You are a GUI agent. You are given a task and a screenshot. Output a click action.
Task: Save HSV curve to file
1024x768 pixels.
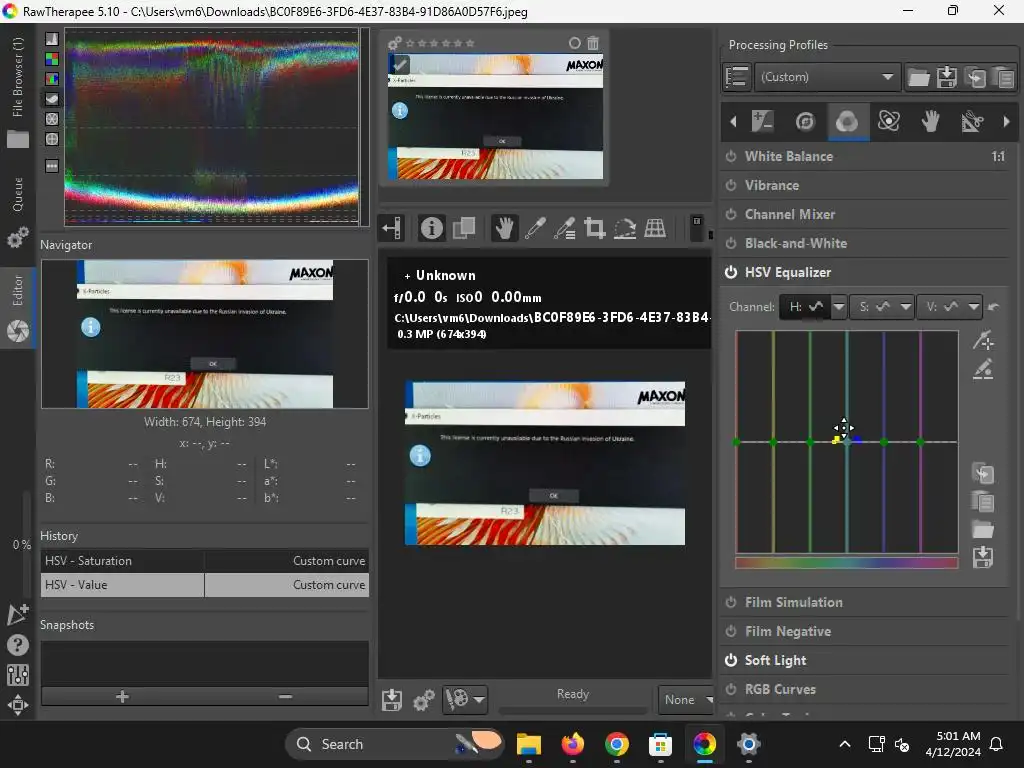click(983, 558)
